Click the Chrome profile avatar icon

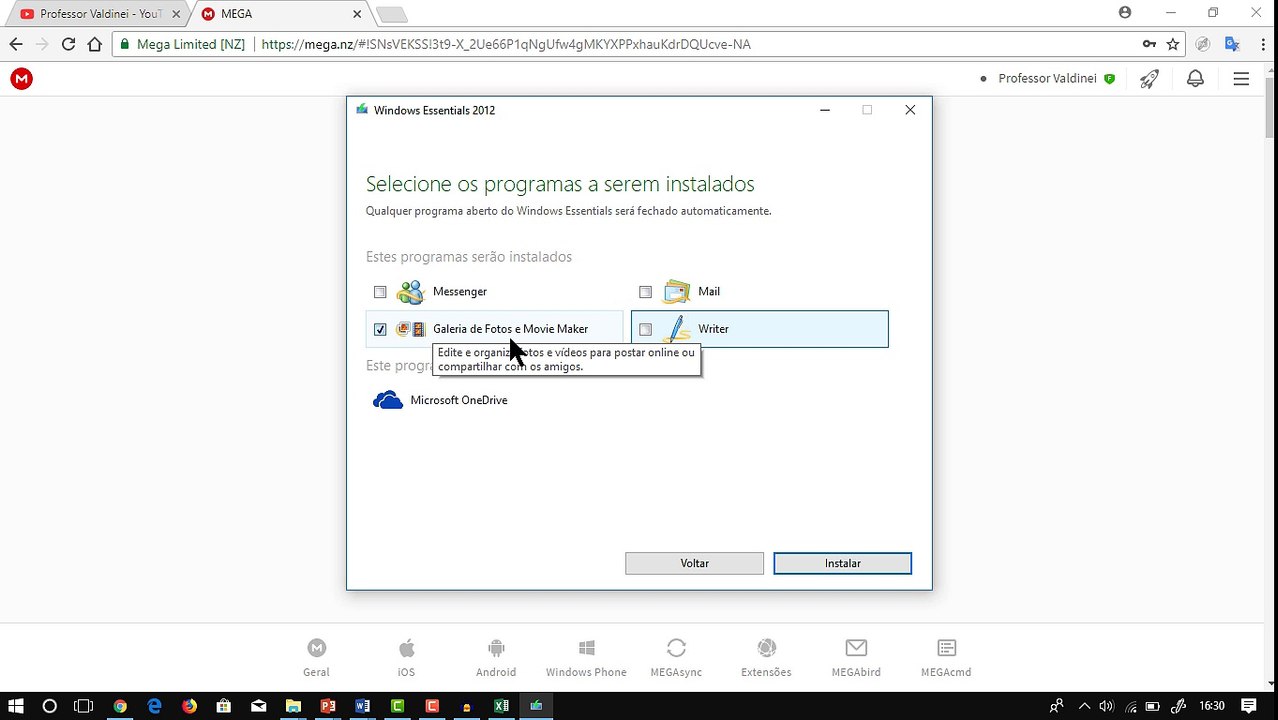click(x=1125, y=13)
